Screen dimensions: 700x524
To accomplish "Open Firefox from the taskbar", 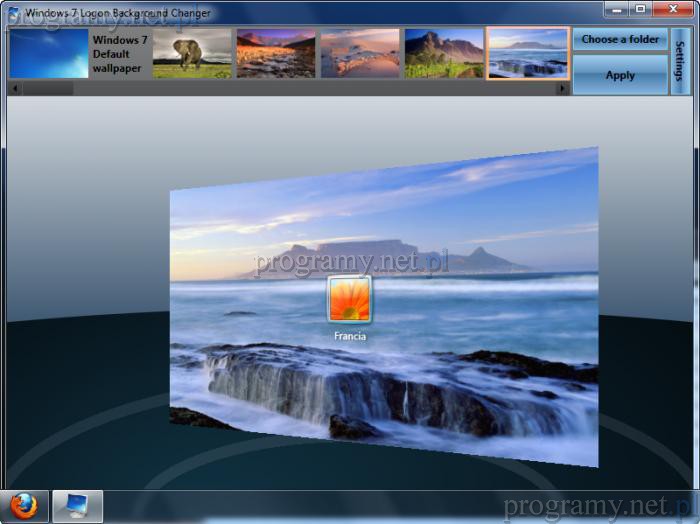I will pyautogui.click(x=24, y=507).
